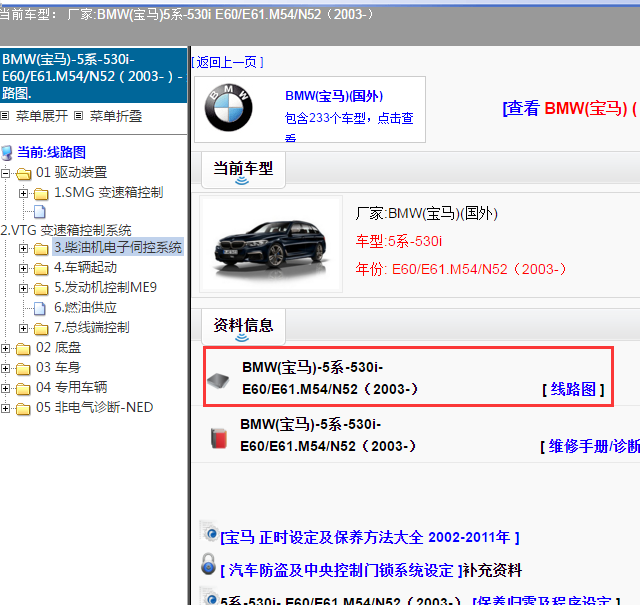Open 汽车防盗及中央控制门锁系统设定 link
640x605 pixels.
tap(342, 570)
